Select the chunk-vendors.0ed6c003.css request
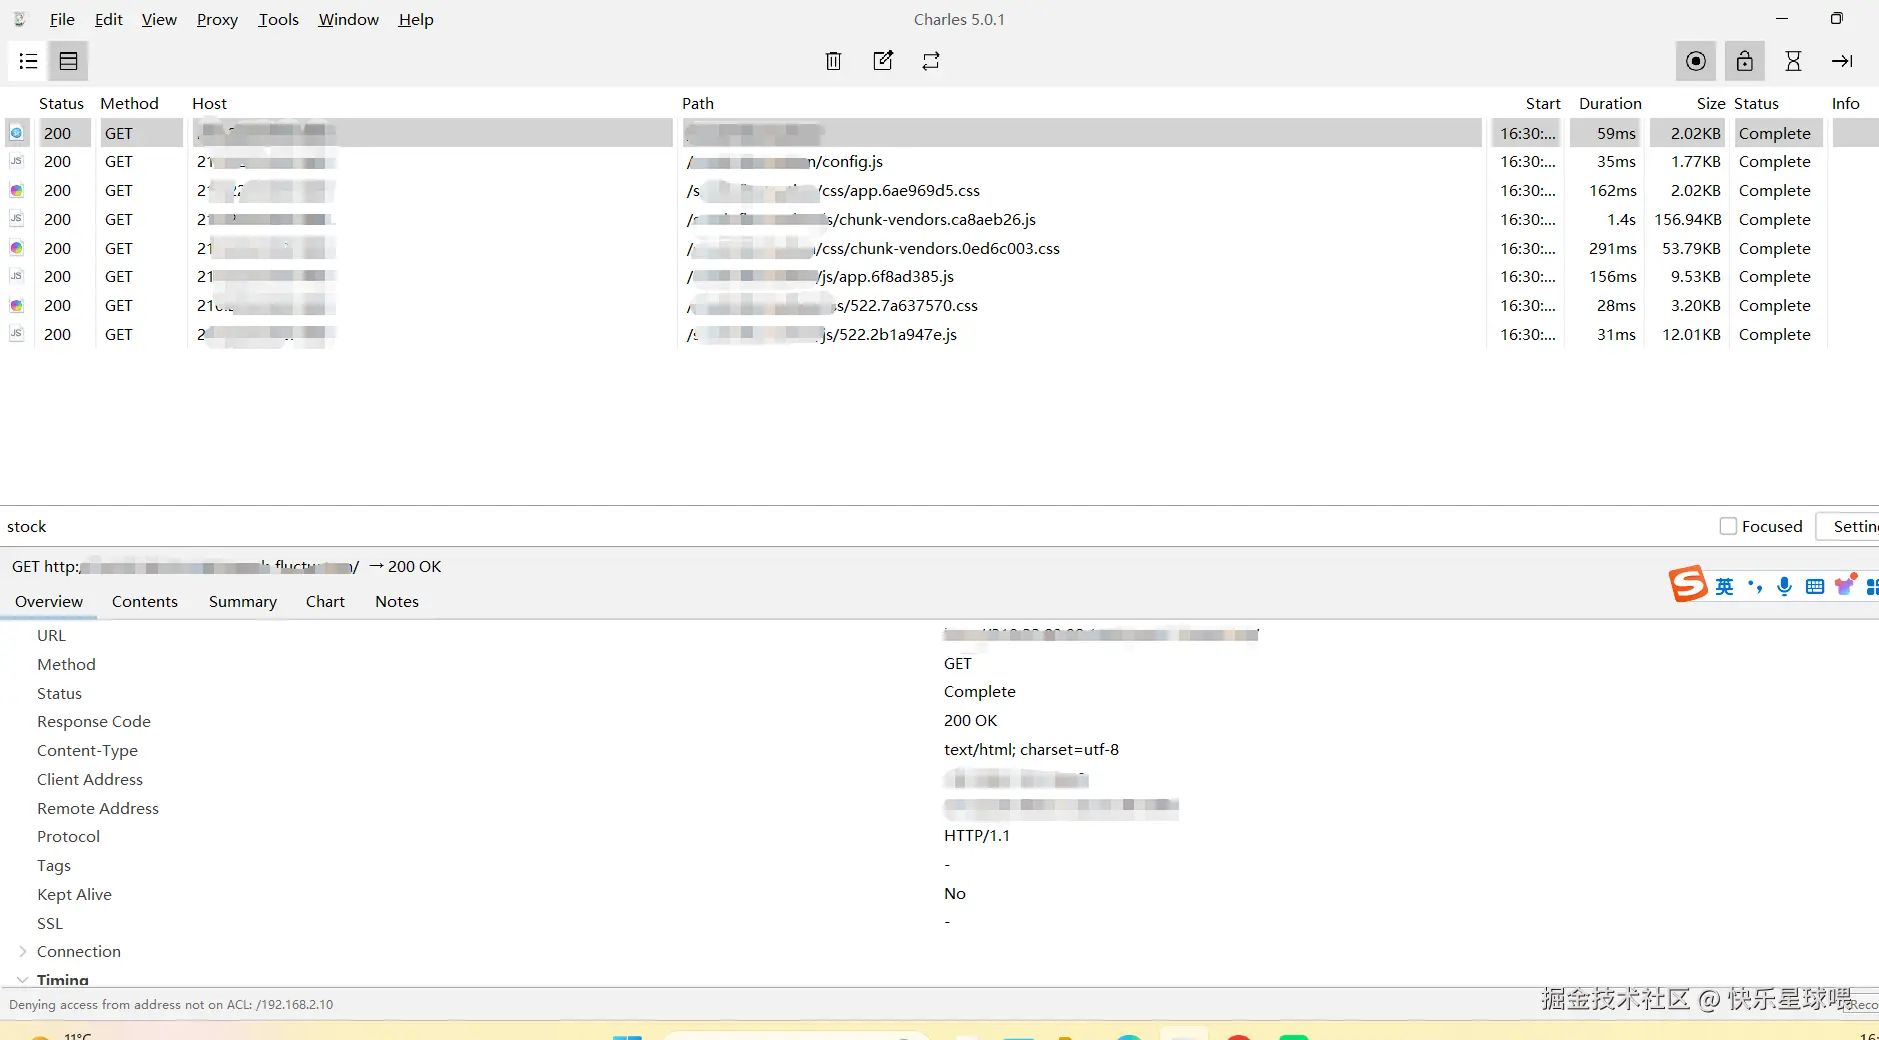Image resolution: width=1879 pixels, height=1040 pixels. (940, 248)
